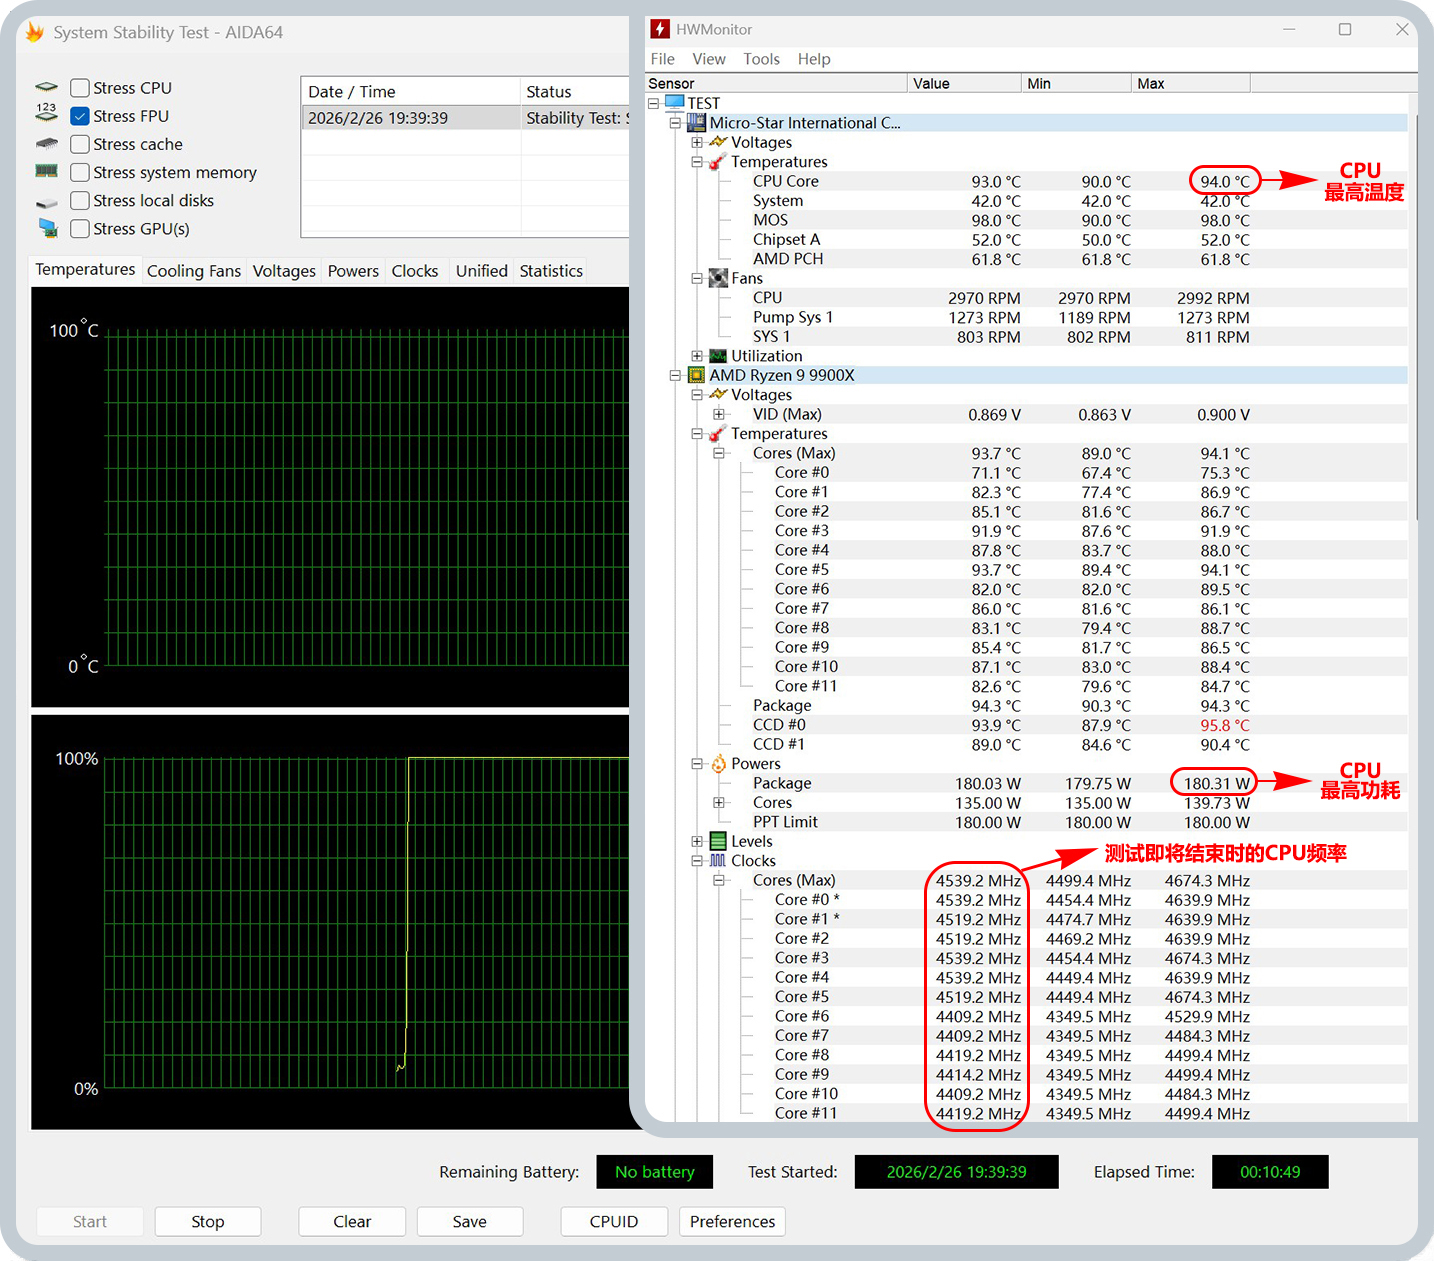This screenshot has width=1434, height=1261.
Task: Open the Preferences dialog button
Action: (732, 1221)
